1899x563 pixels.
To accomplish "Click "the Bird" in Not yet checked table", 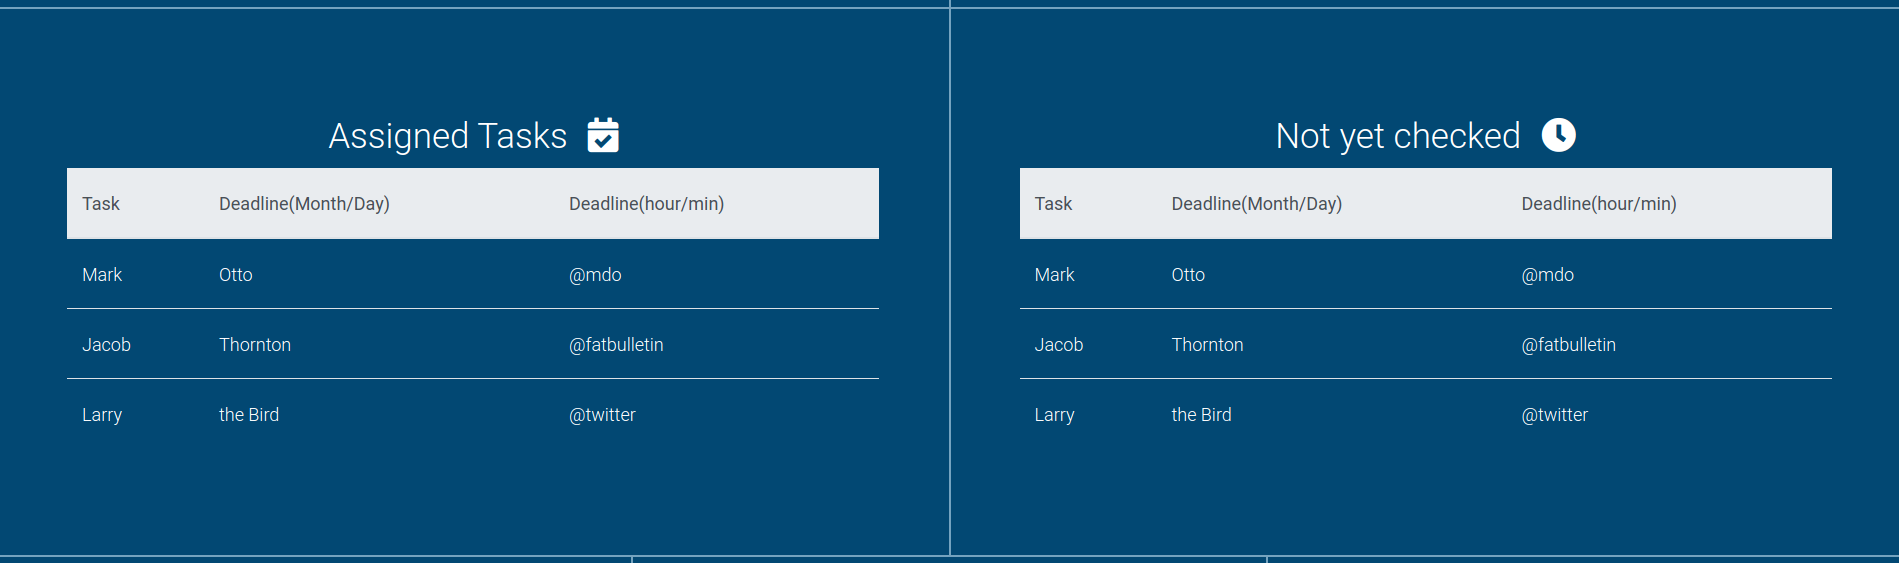I will point(1201,415).
